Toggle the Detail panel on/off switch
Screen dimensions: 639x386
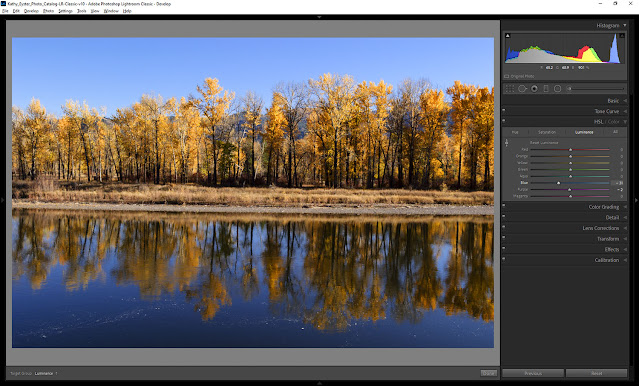click(x=504, y=216)
